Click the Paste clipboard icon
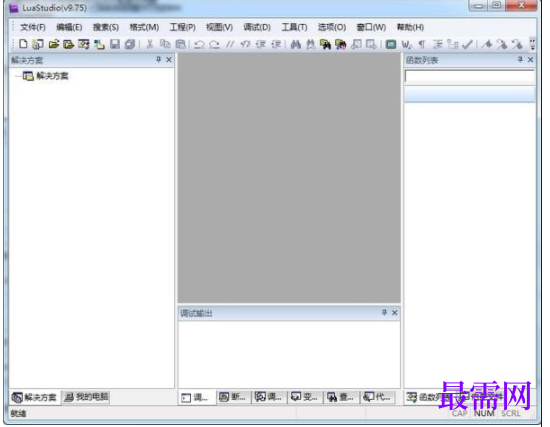This screenshot has height=427, width=550. (180, 44)
